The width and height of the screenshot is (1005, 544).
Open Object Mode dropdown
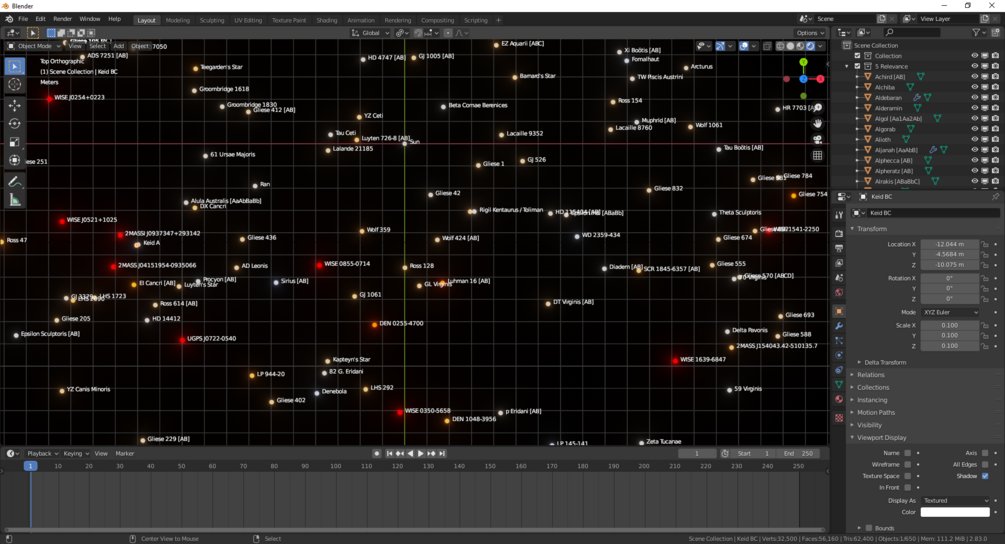(x=33, y=46)
